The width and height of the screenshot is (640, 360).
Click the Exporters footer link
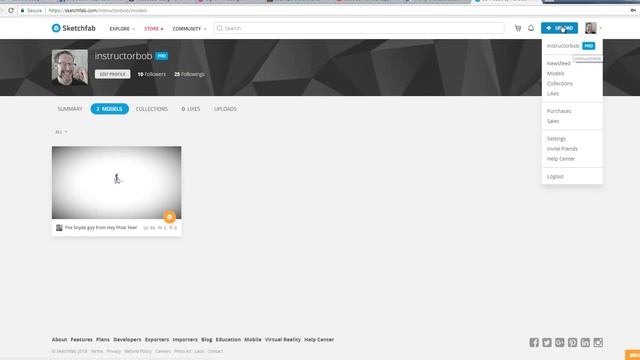point(157,340)
